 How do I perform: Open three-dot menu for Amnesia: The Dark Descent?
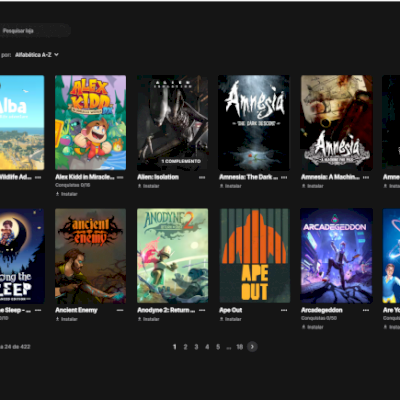point(284,177)
